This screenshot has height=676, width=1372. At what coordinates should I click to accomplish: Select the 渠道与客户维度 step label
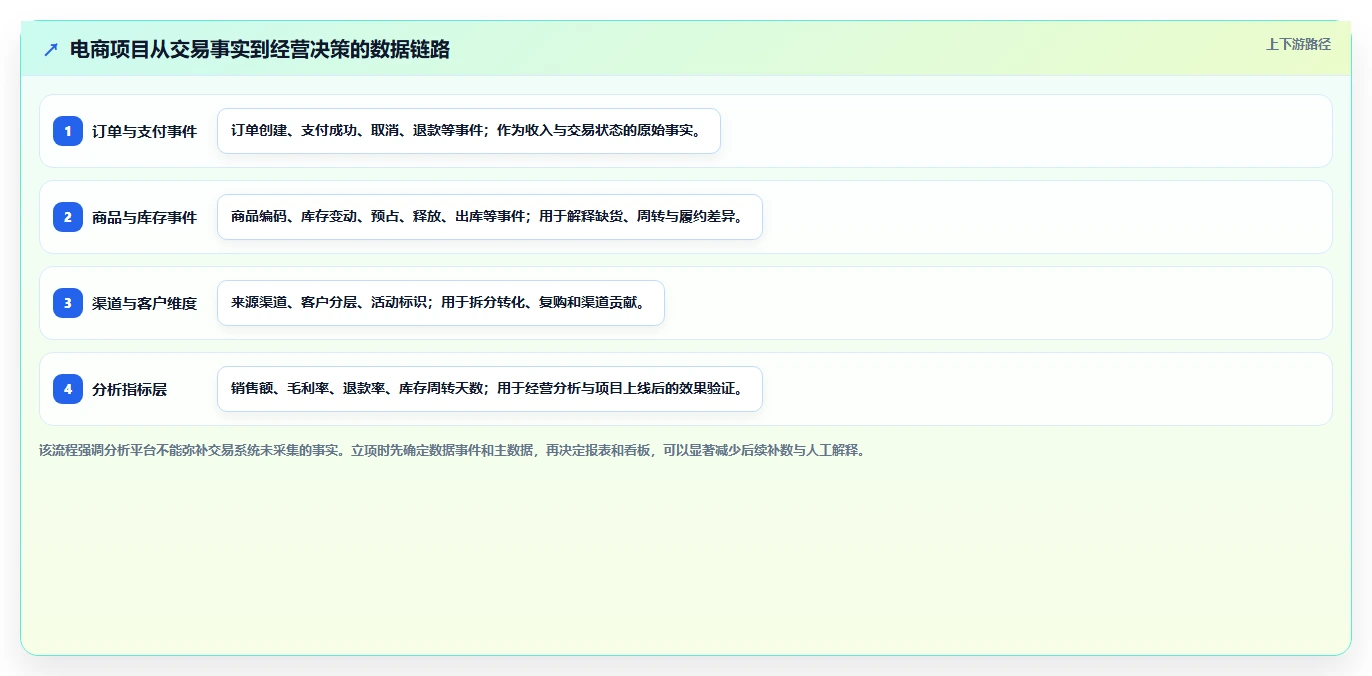click(144, 303)
